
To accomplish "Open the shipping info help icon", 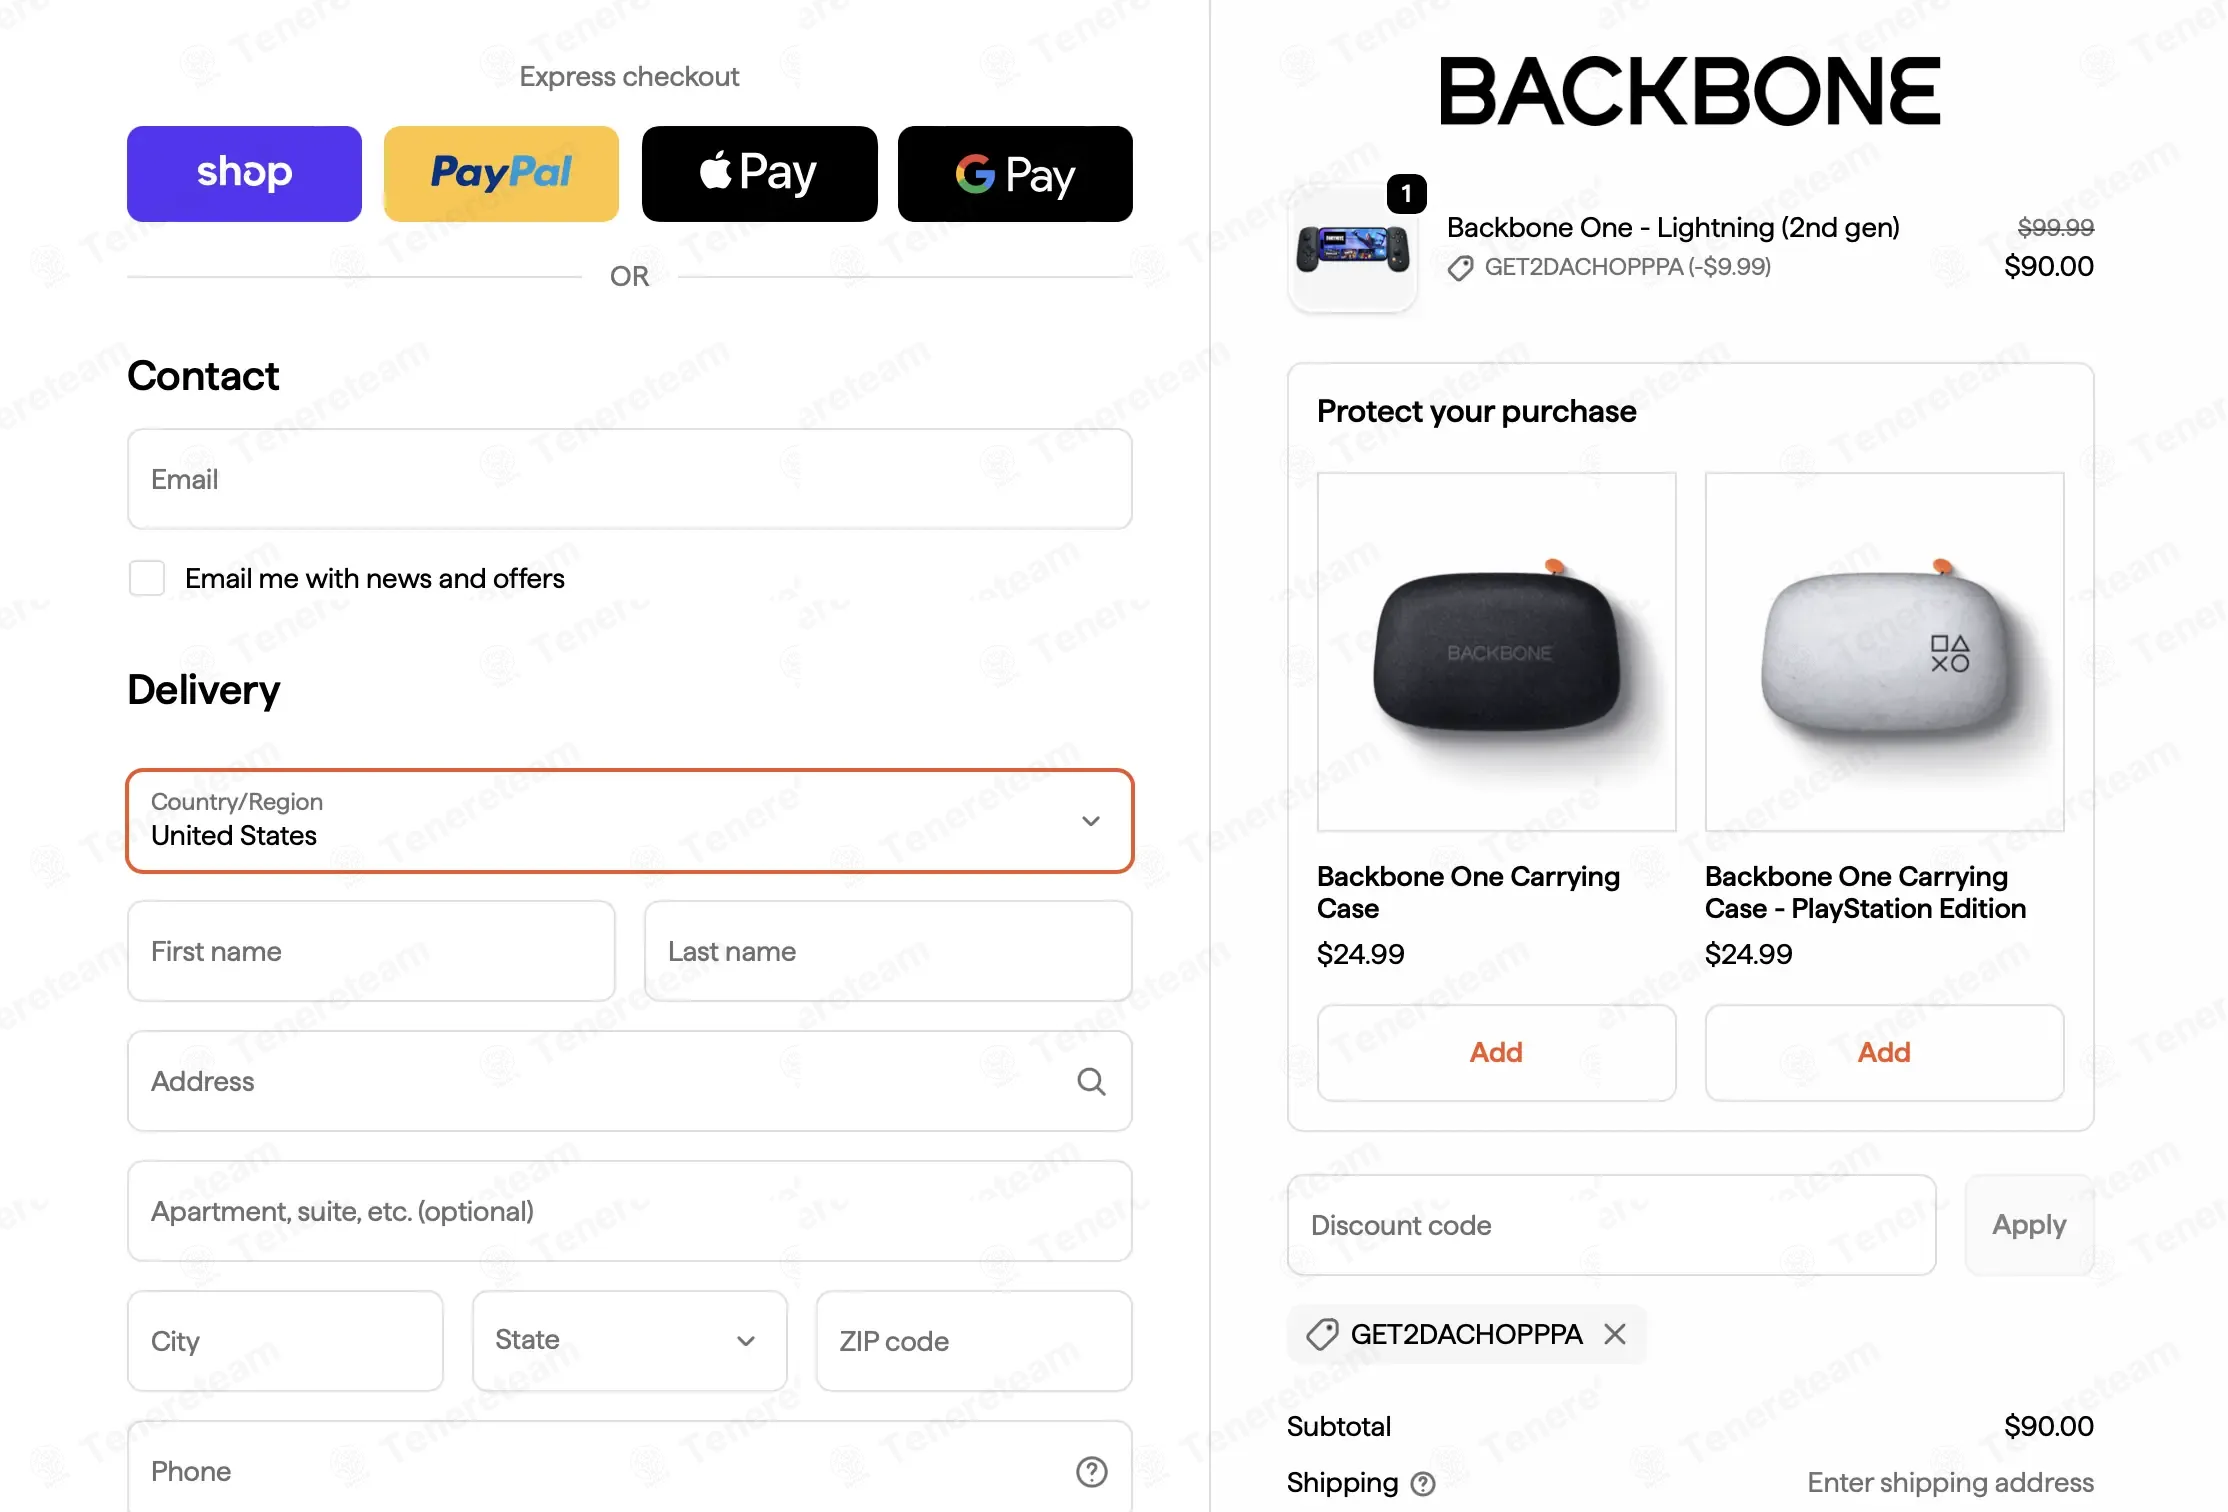I will [1423, 1484].
